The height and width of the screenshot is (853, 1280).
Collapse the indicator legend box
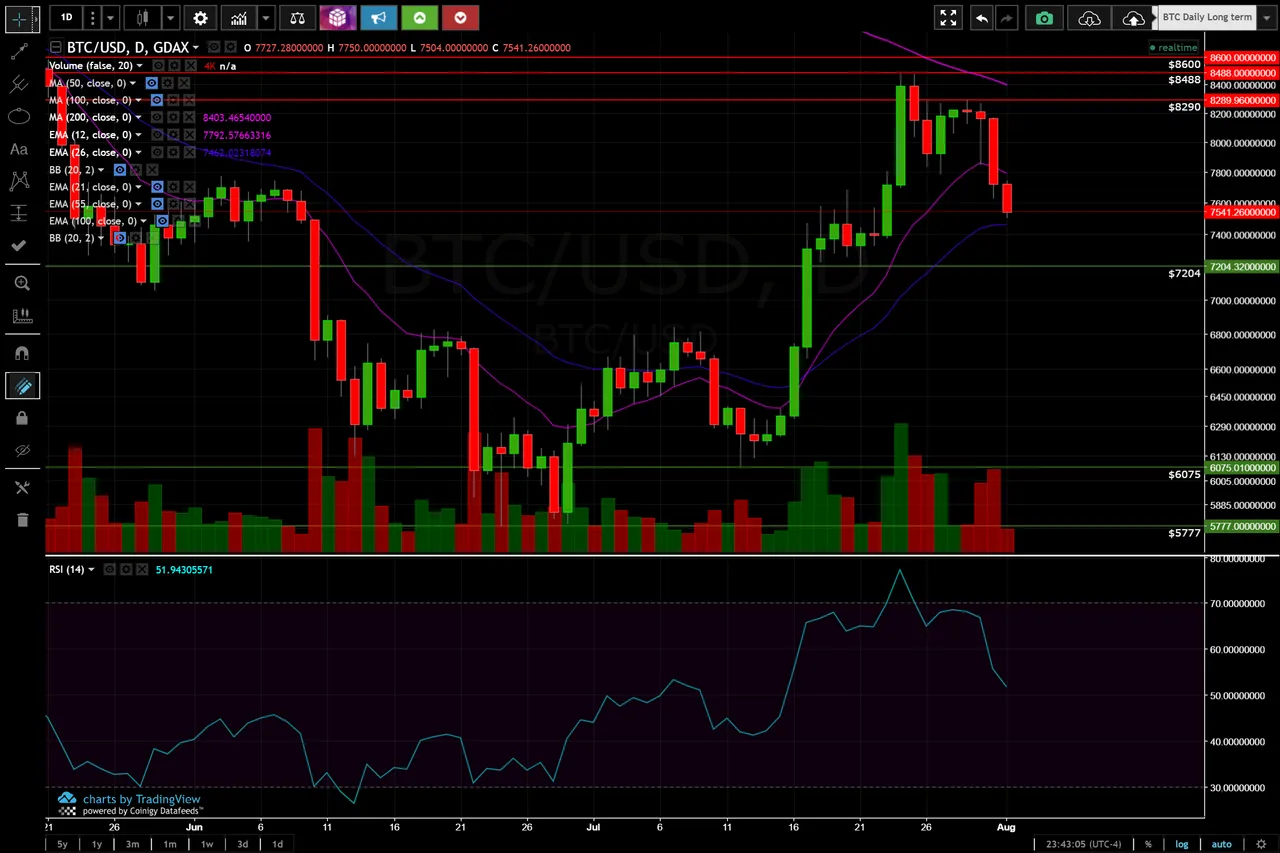pyautogui.click(x=56, y=47)
